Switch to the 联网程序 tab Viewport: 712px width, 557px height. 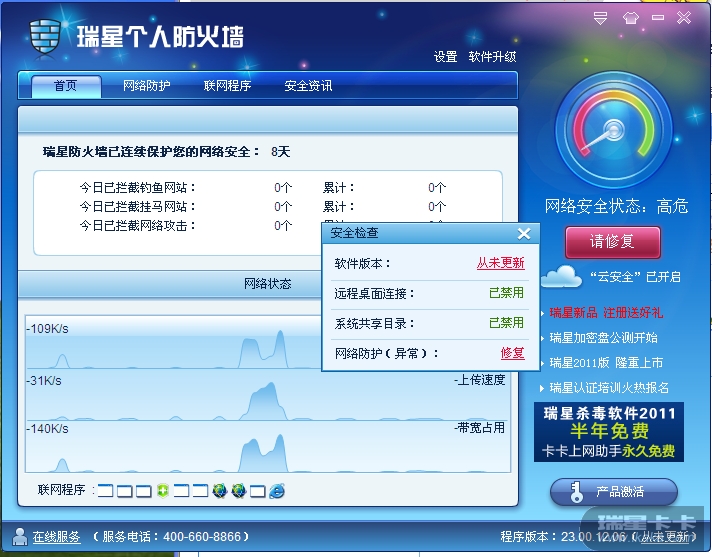227,86
